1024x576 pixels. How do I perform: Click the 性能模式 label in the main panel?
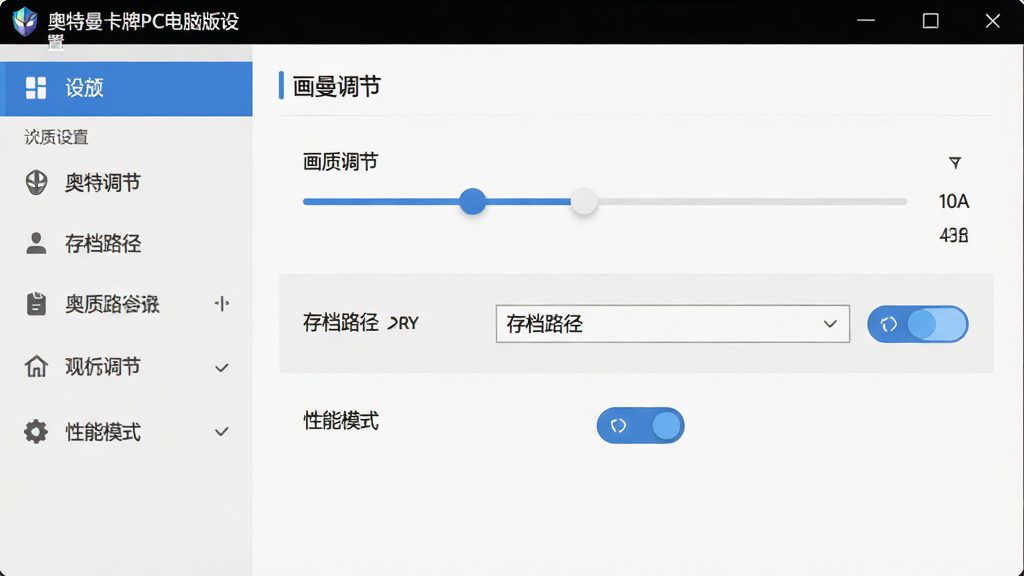[x=341, y=421]
